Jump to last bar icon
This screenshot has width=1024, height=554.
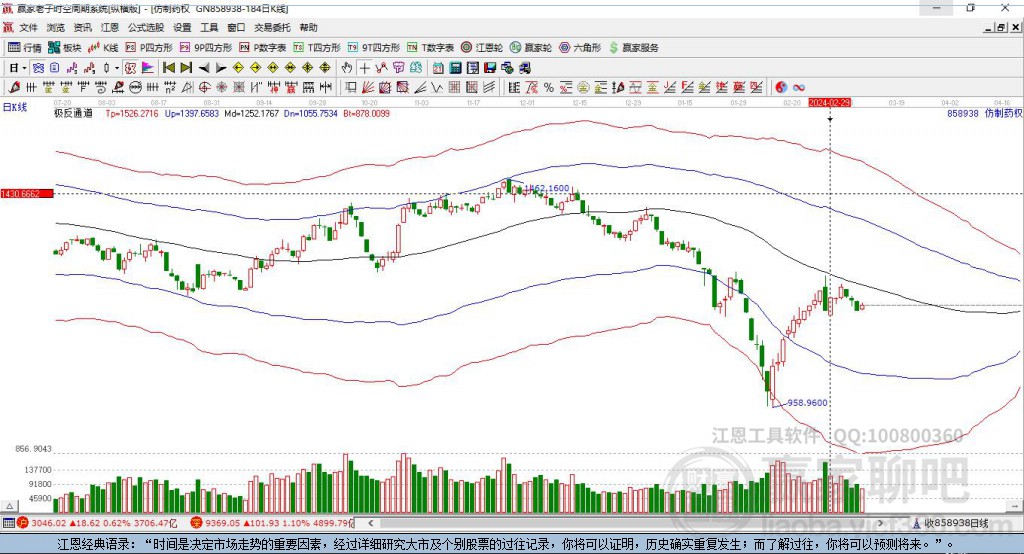(x=186, y=68)
